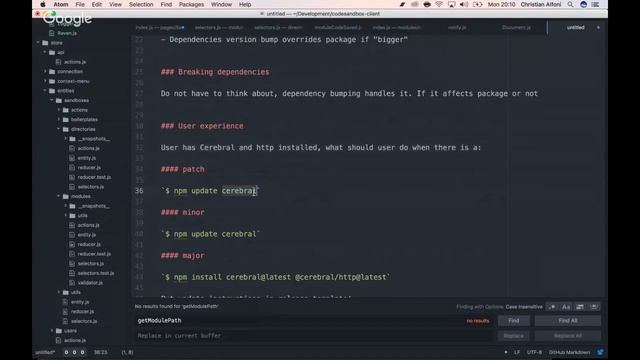Click the folder icon of context-menu
Image resolution: width=640 pixels, height=360 pixels.
click(52, 81)
